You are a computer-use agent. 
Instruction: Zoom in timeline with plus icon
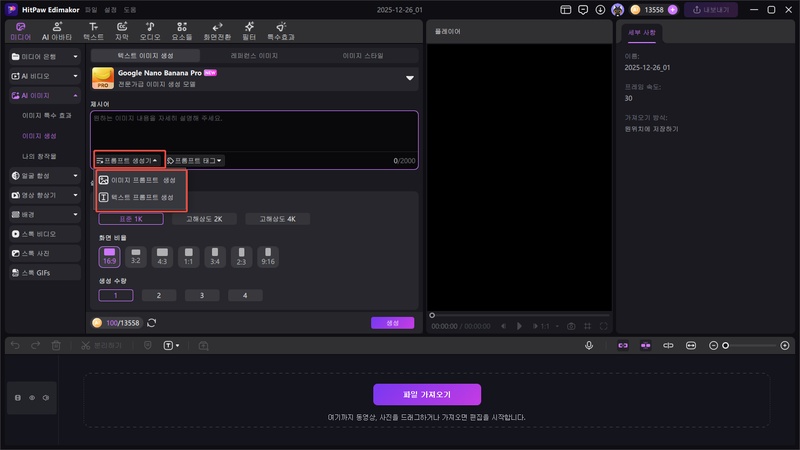coord(785,345)
